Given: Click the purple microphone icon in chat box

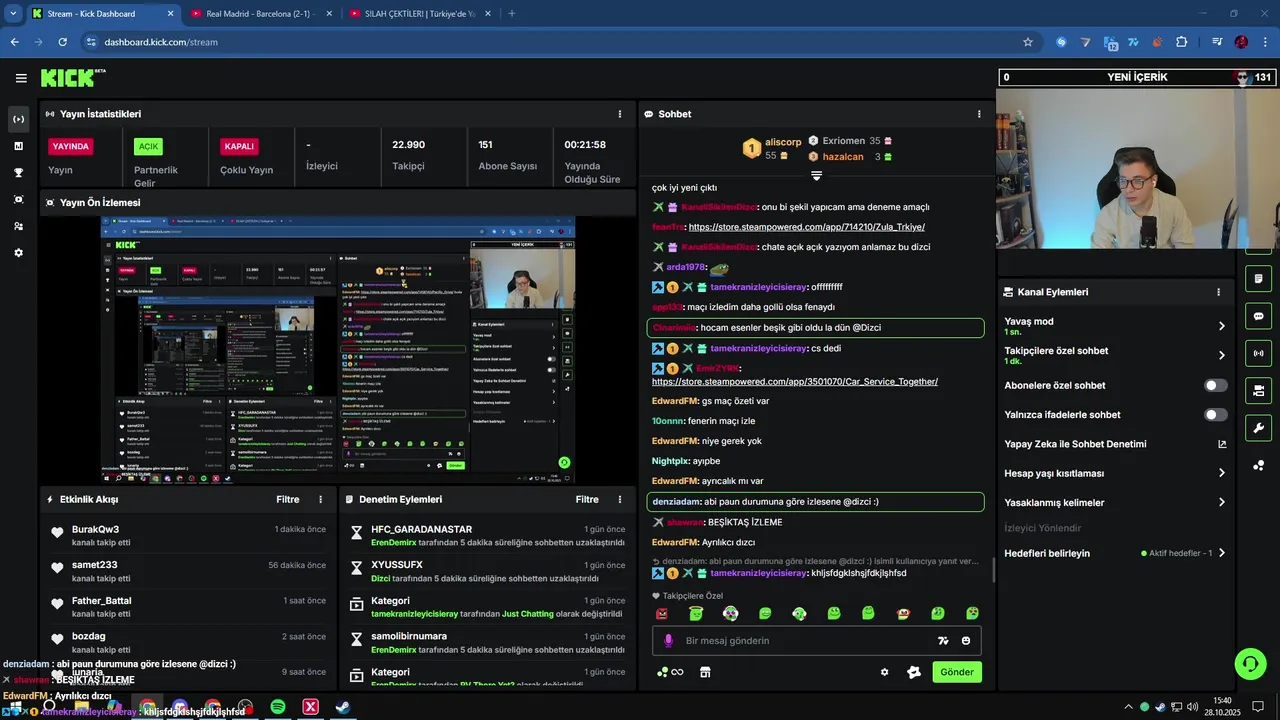Looking at the screenshot, I should click(669, 641).
